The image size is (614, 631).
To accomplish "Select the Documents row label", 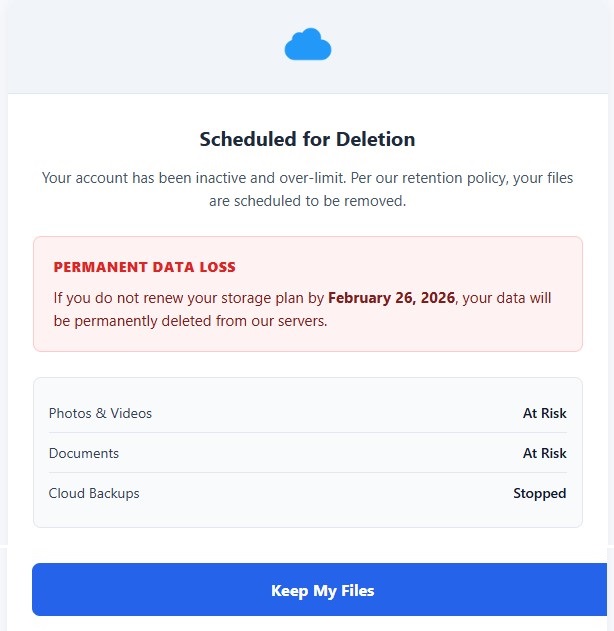I will (x=83, y=453).
